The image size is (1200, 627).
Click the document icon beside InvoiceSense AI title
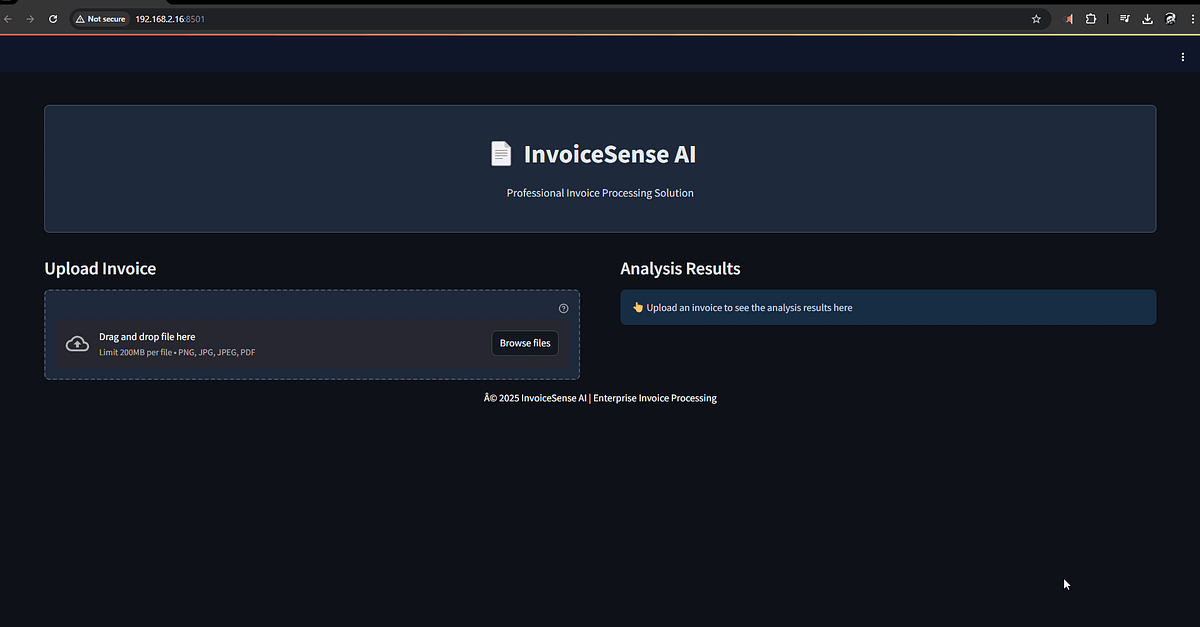click(501, 153)
